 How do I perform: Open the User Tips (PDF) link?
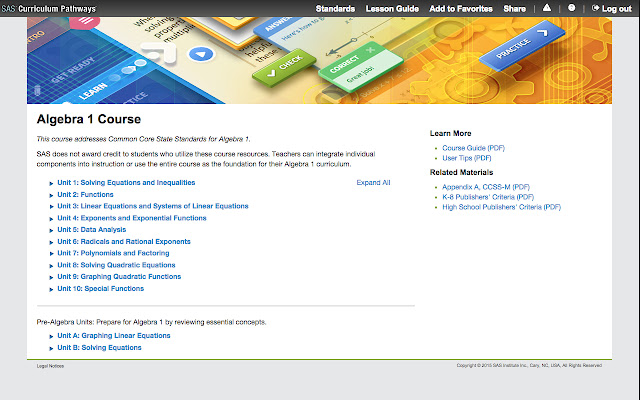[x=467, y=158]
